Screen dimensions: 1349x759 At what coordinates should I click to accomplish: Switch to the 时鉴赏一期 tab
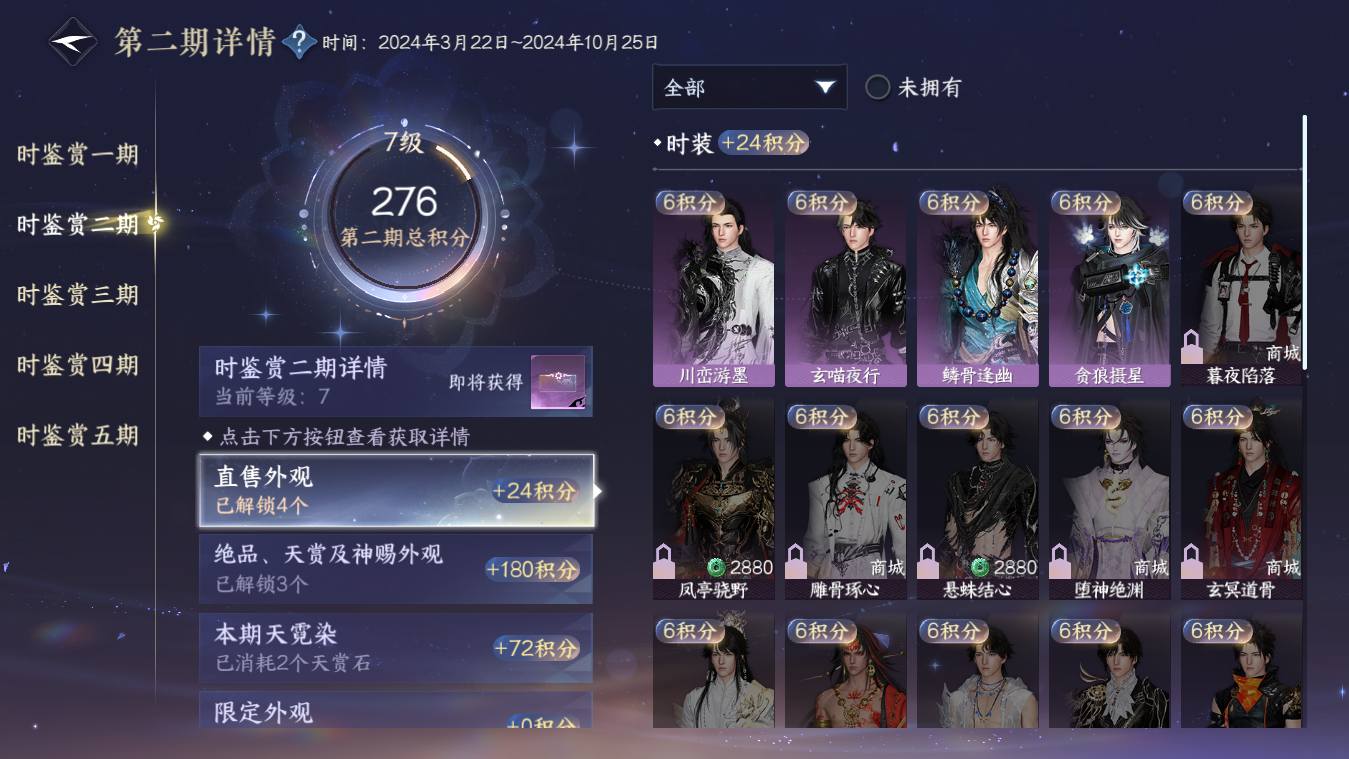tap(78, 155)
